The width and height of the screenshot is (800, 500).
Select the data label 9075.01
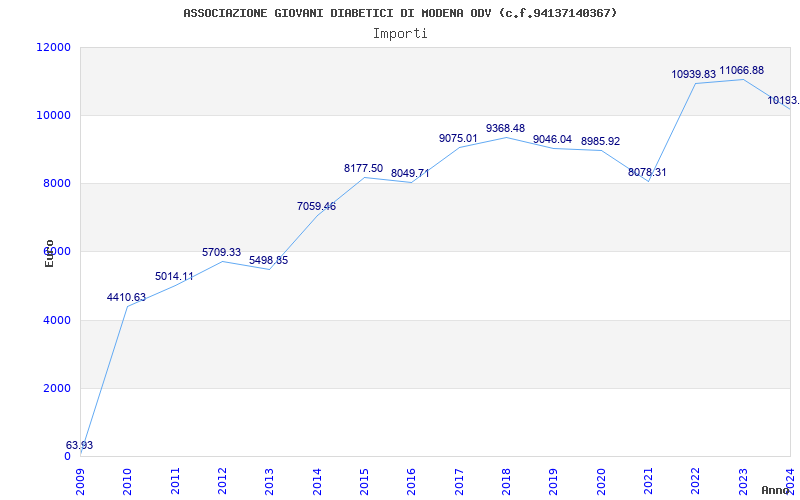coord(458,138)
